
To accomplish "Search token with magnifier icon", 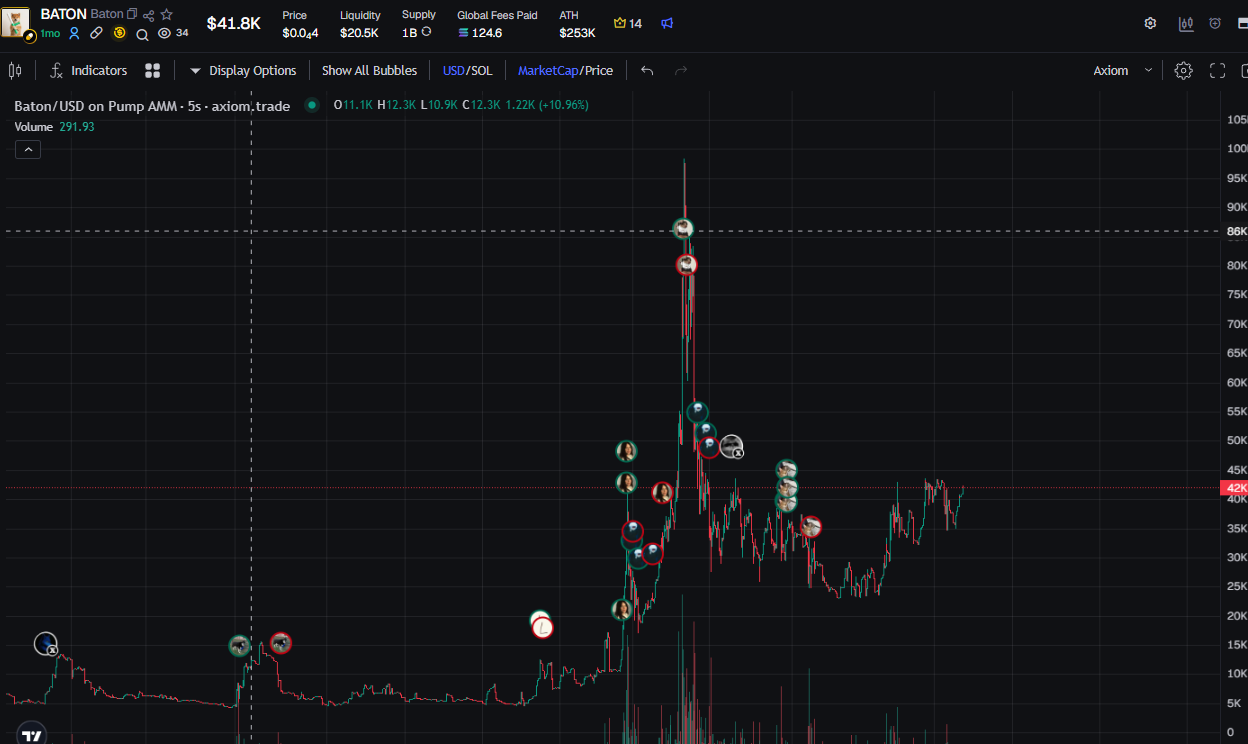I will [142, 34].
